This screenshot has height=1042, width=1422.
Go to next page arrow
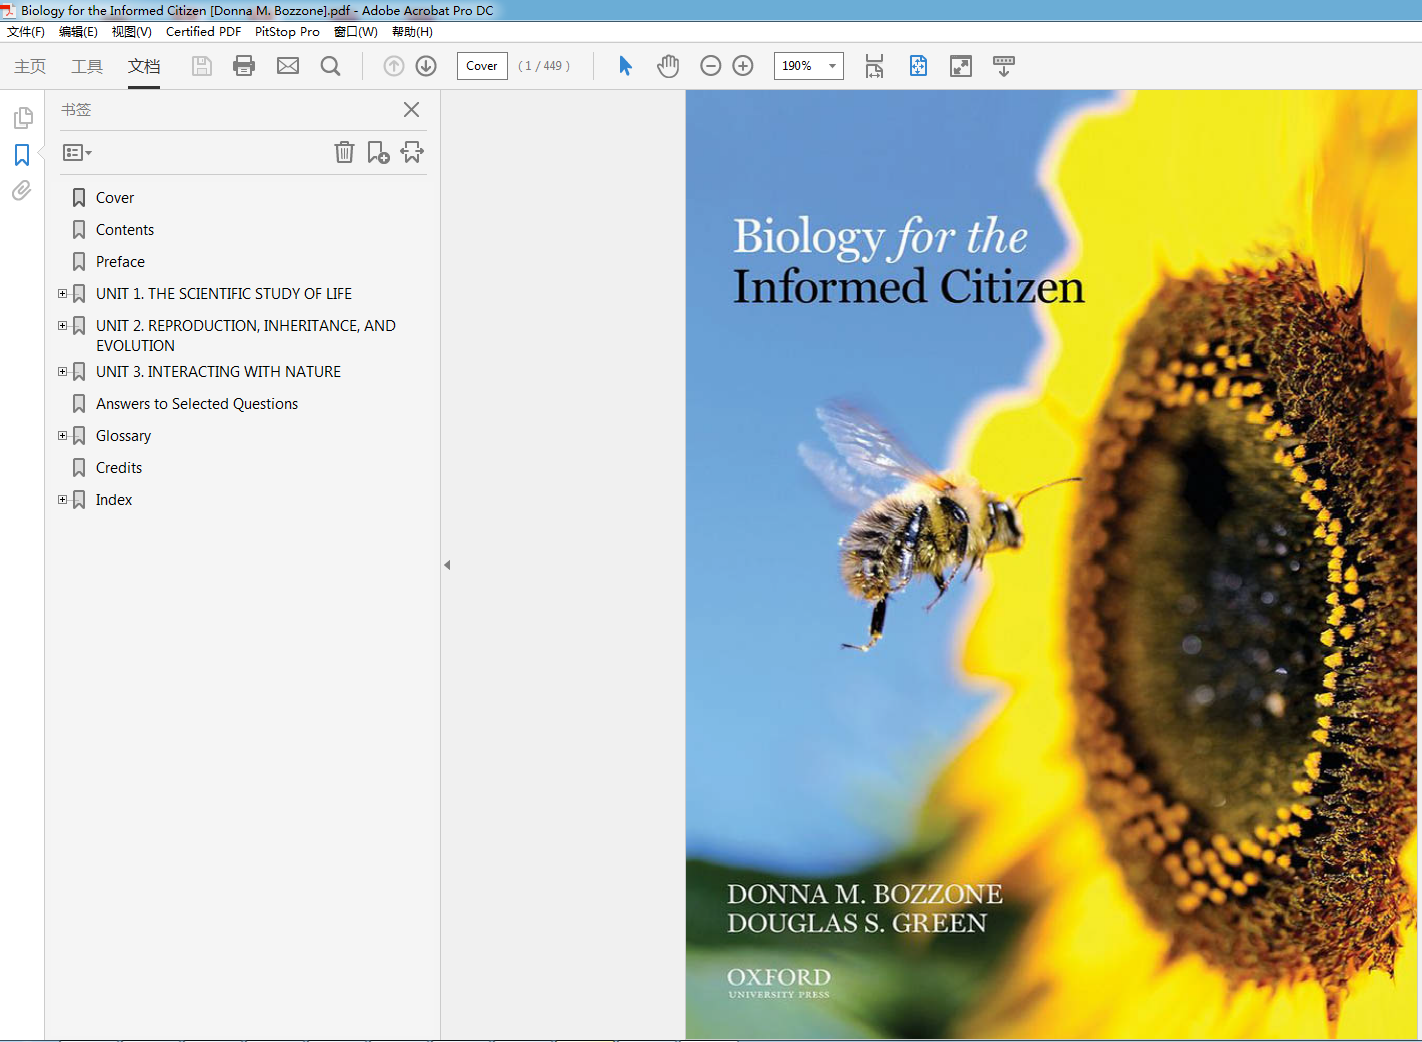[426, 66]
